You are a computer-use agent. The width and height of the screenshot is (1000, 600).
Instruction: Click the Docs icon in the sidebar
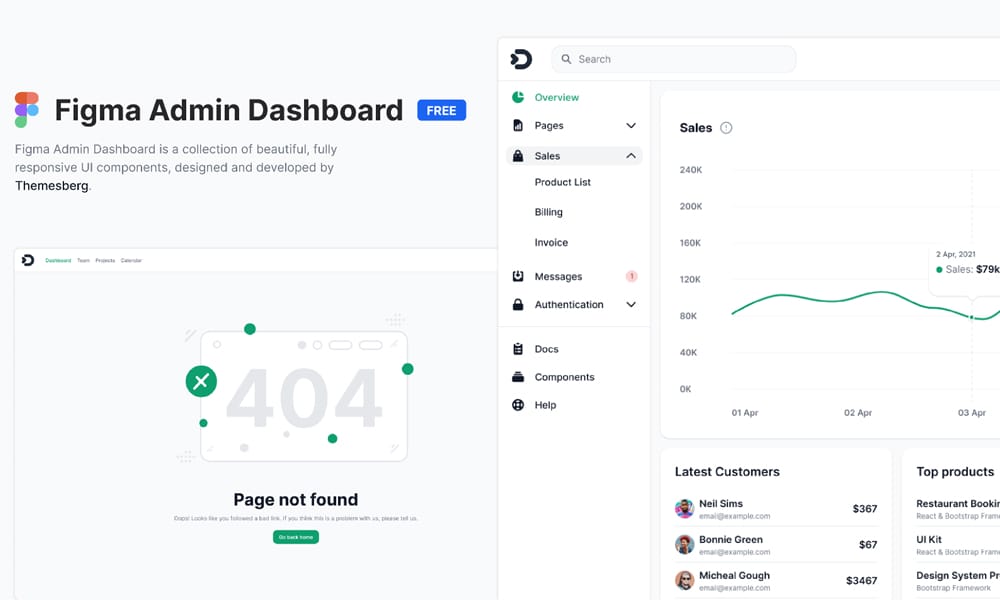coord(516,348)
